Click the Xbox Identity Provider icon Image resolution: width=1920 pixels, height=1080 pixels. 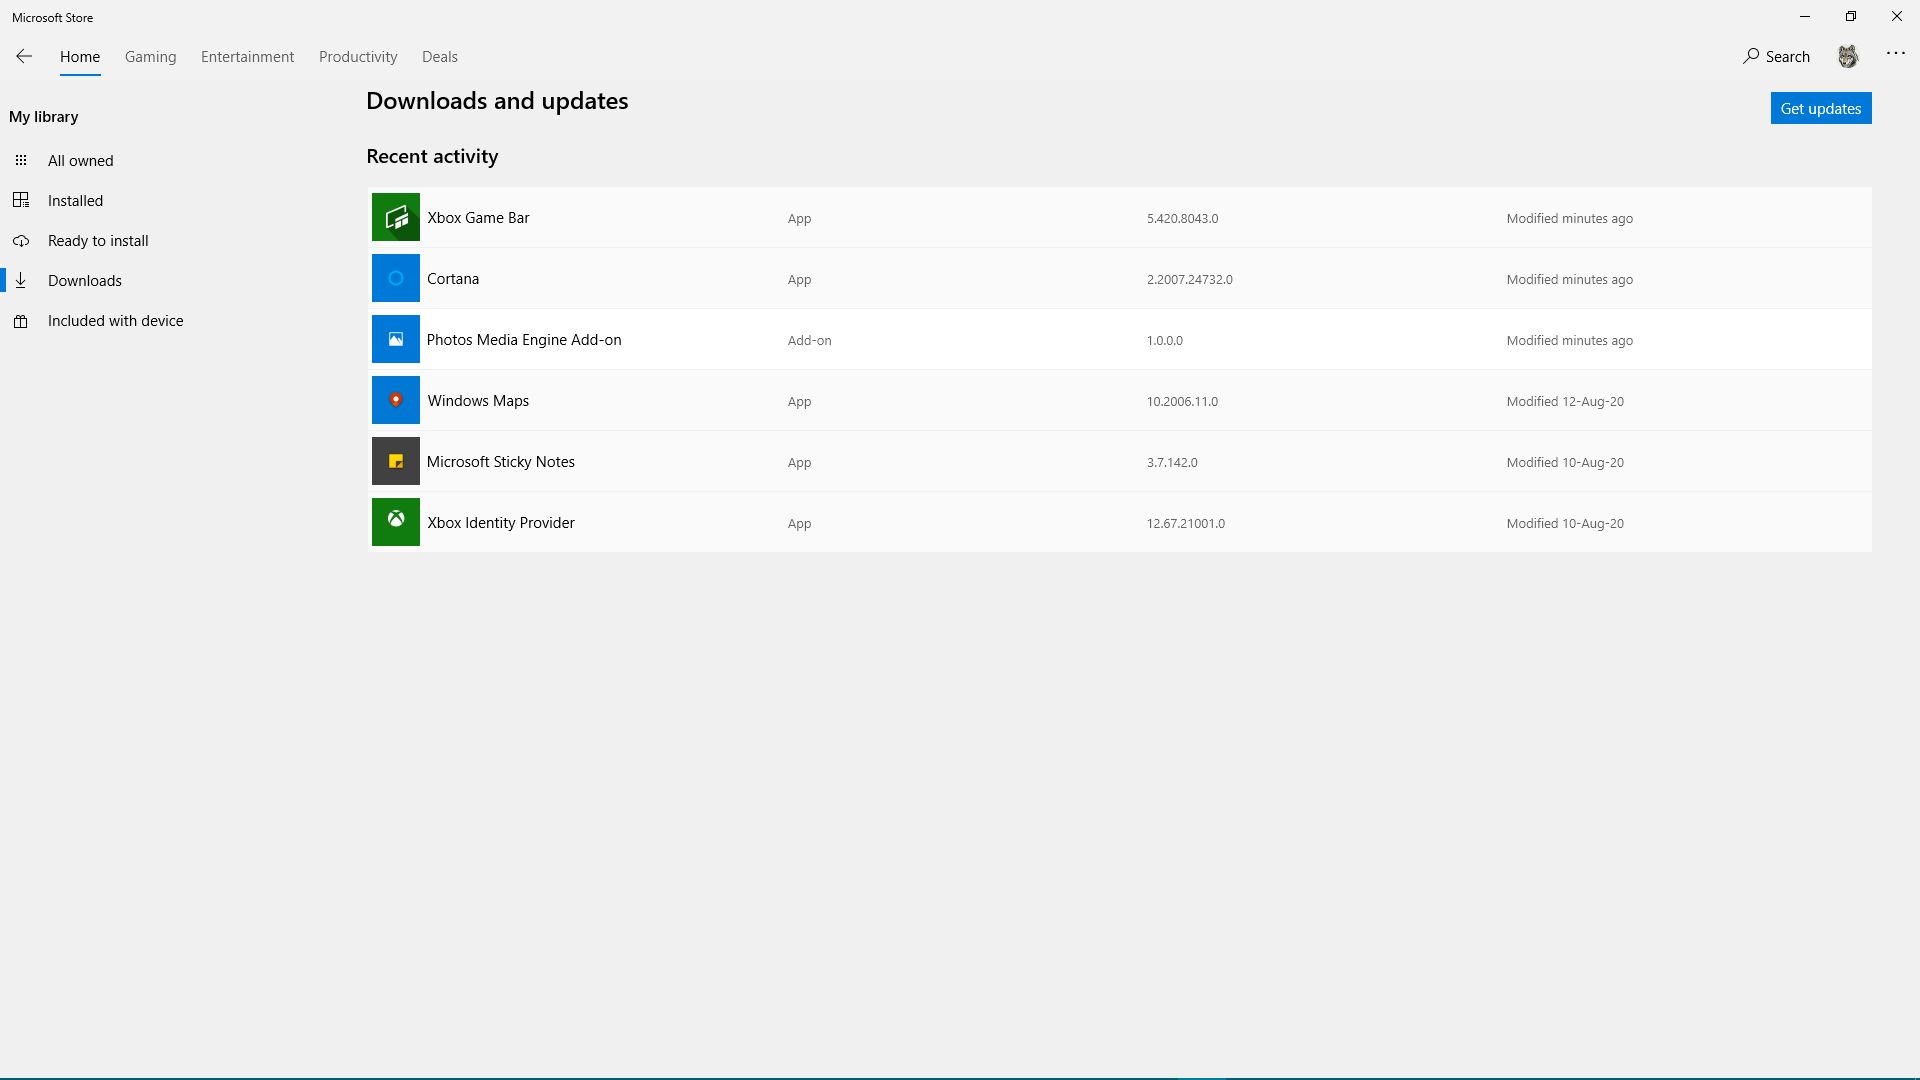pos(395,522)
